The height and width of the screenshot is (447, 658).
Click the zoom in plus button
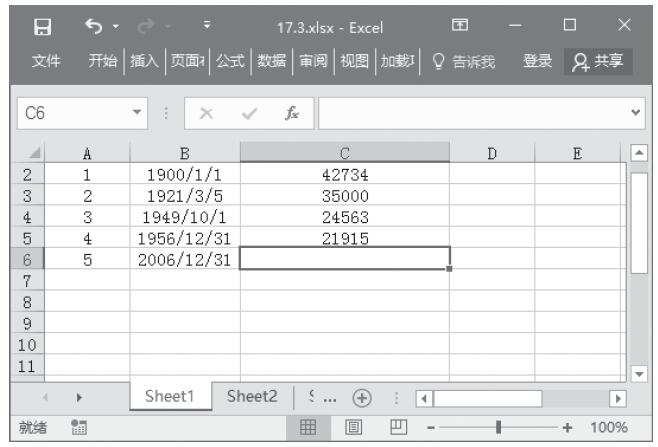pyautogui.click(x=568, y=427)
